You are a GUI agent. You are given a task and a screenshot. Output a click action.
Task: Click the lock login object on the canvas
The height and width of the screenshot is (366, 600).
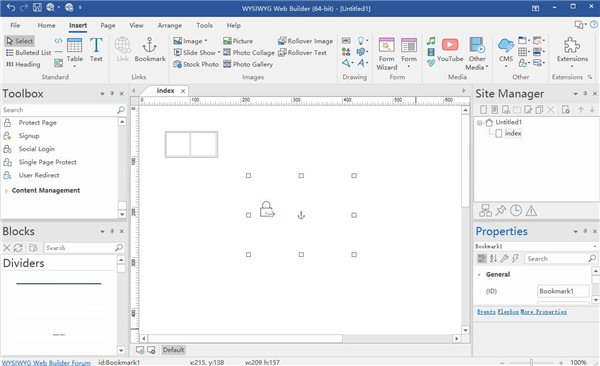(x=267, y=210)
